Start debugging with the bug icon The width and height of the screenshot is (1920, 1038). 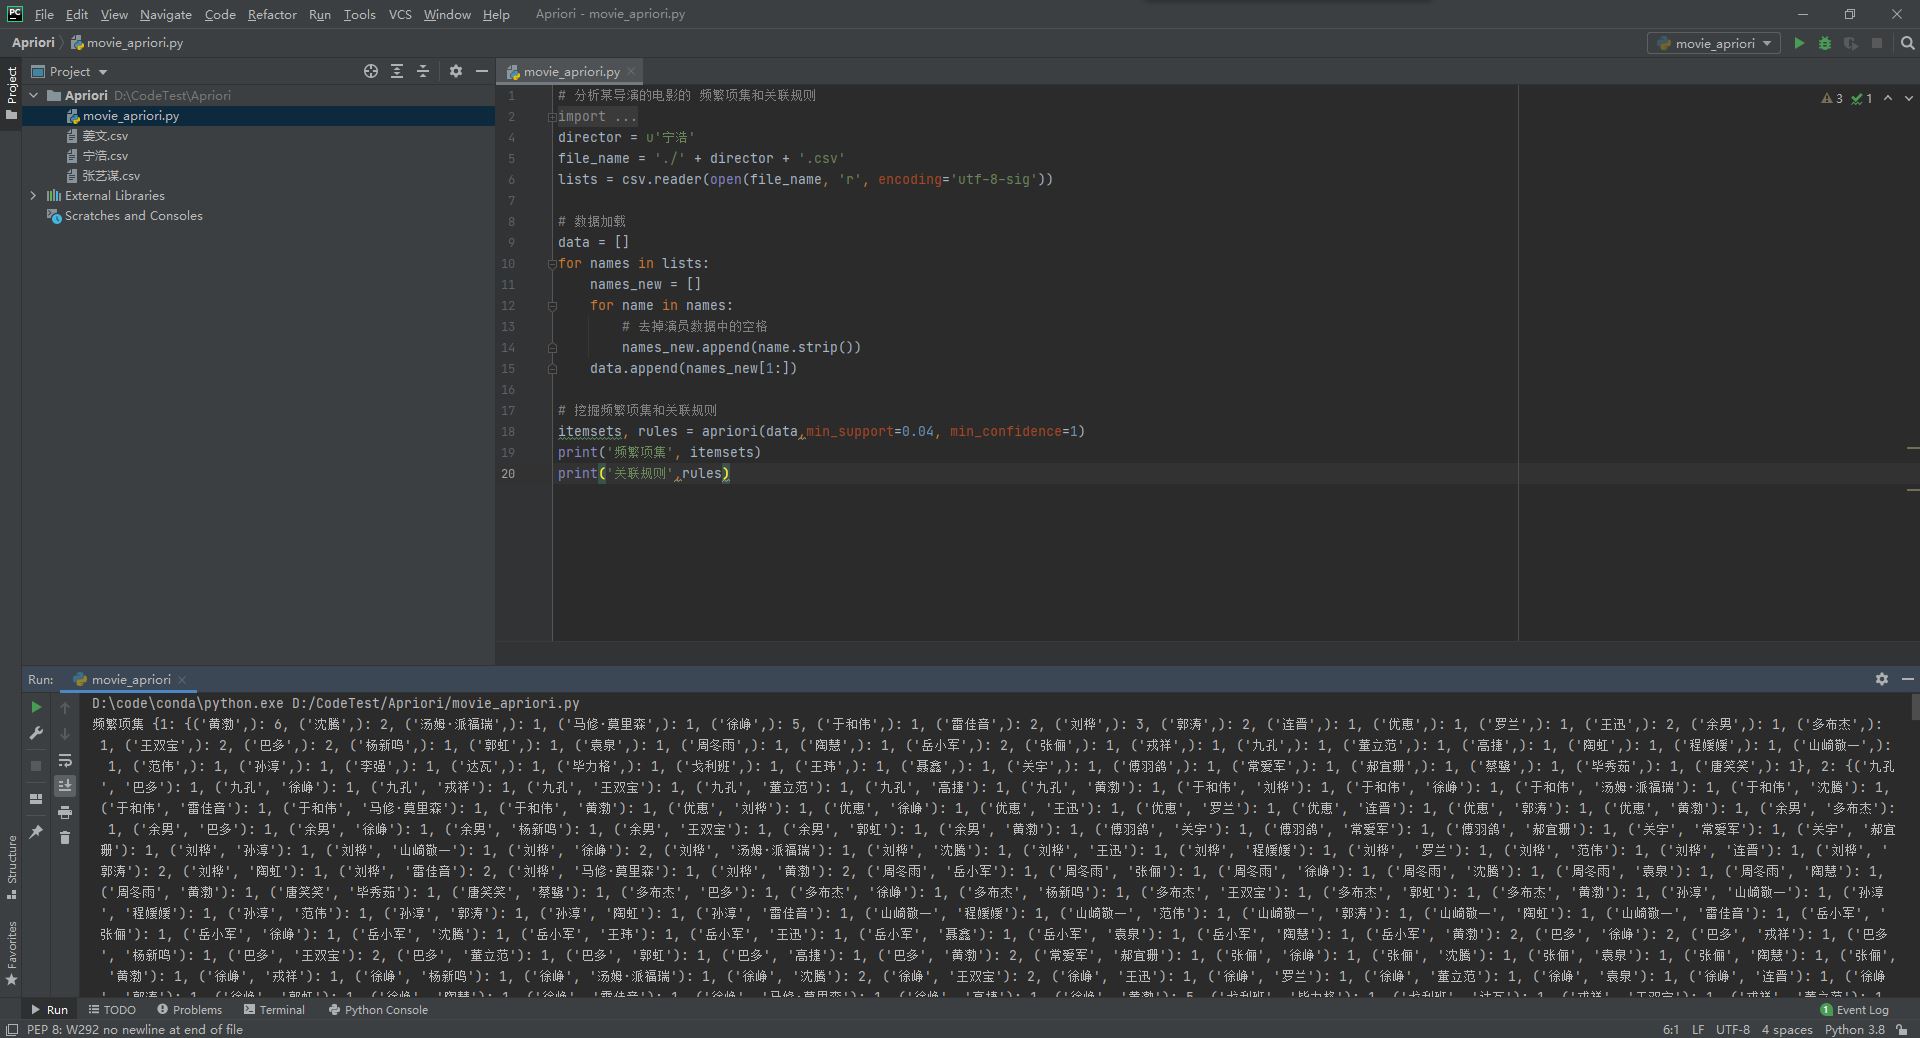1825,43
